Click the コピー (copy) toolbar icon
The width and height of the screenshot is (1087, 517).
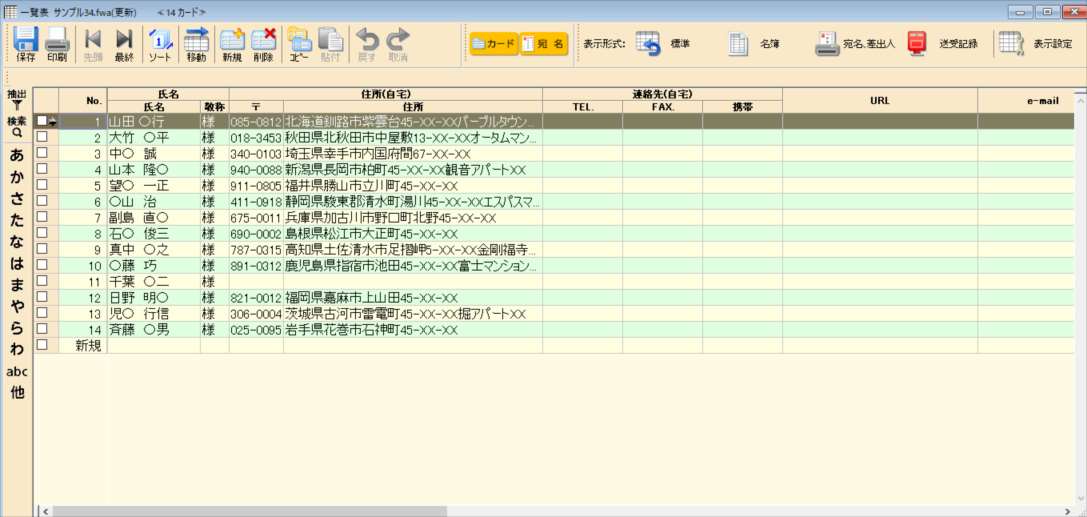tap(299, 42)
